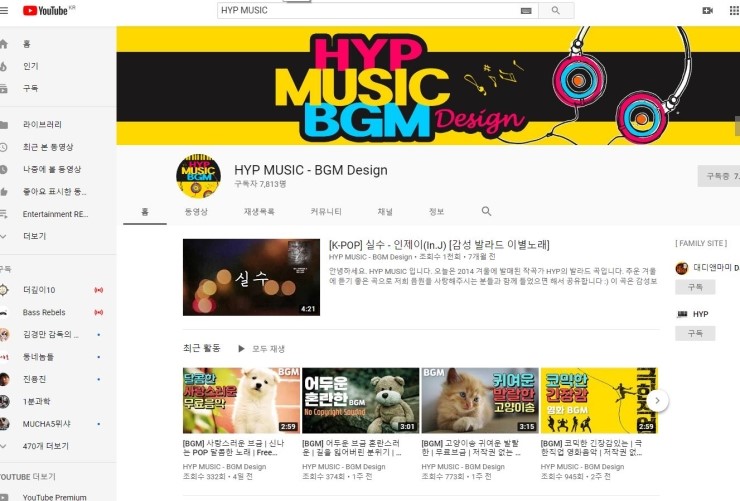Viewport: 740px width, 501px height.
Task: Open the white puppy BGM thumbnail
Action: 241,401
